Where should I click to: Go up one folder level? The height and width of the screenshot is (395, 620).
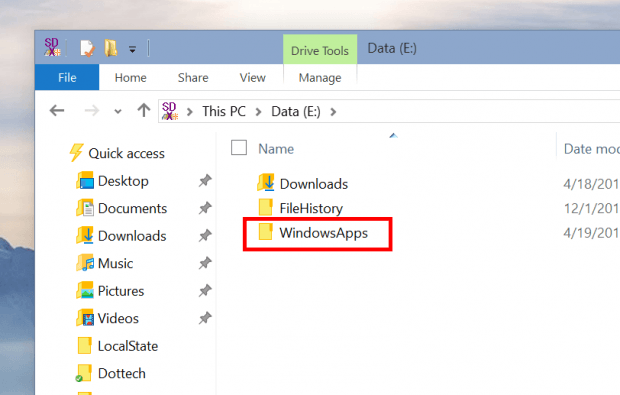[144, 110]
